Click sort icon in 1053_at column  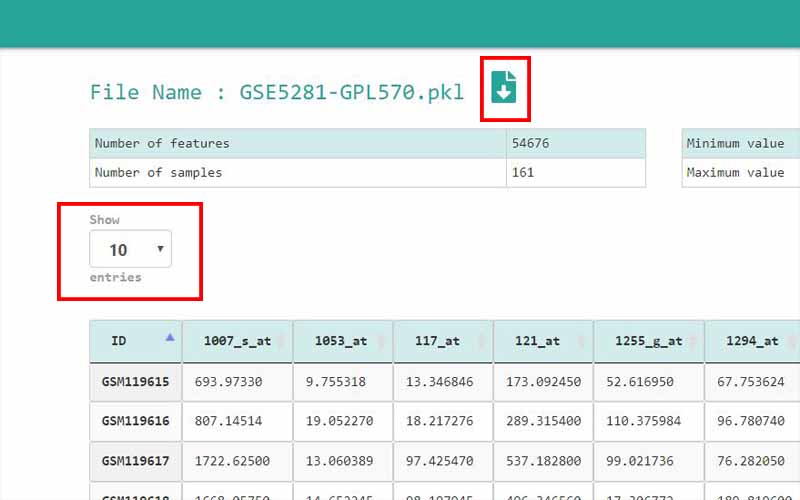(x=381, y=341)
